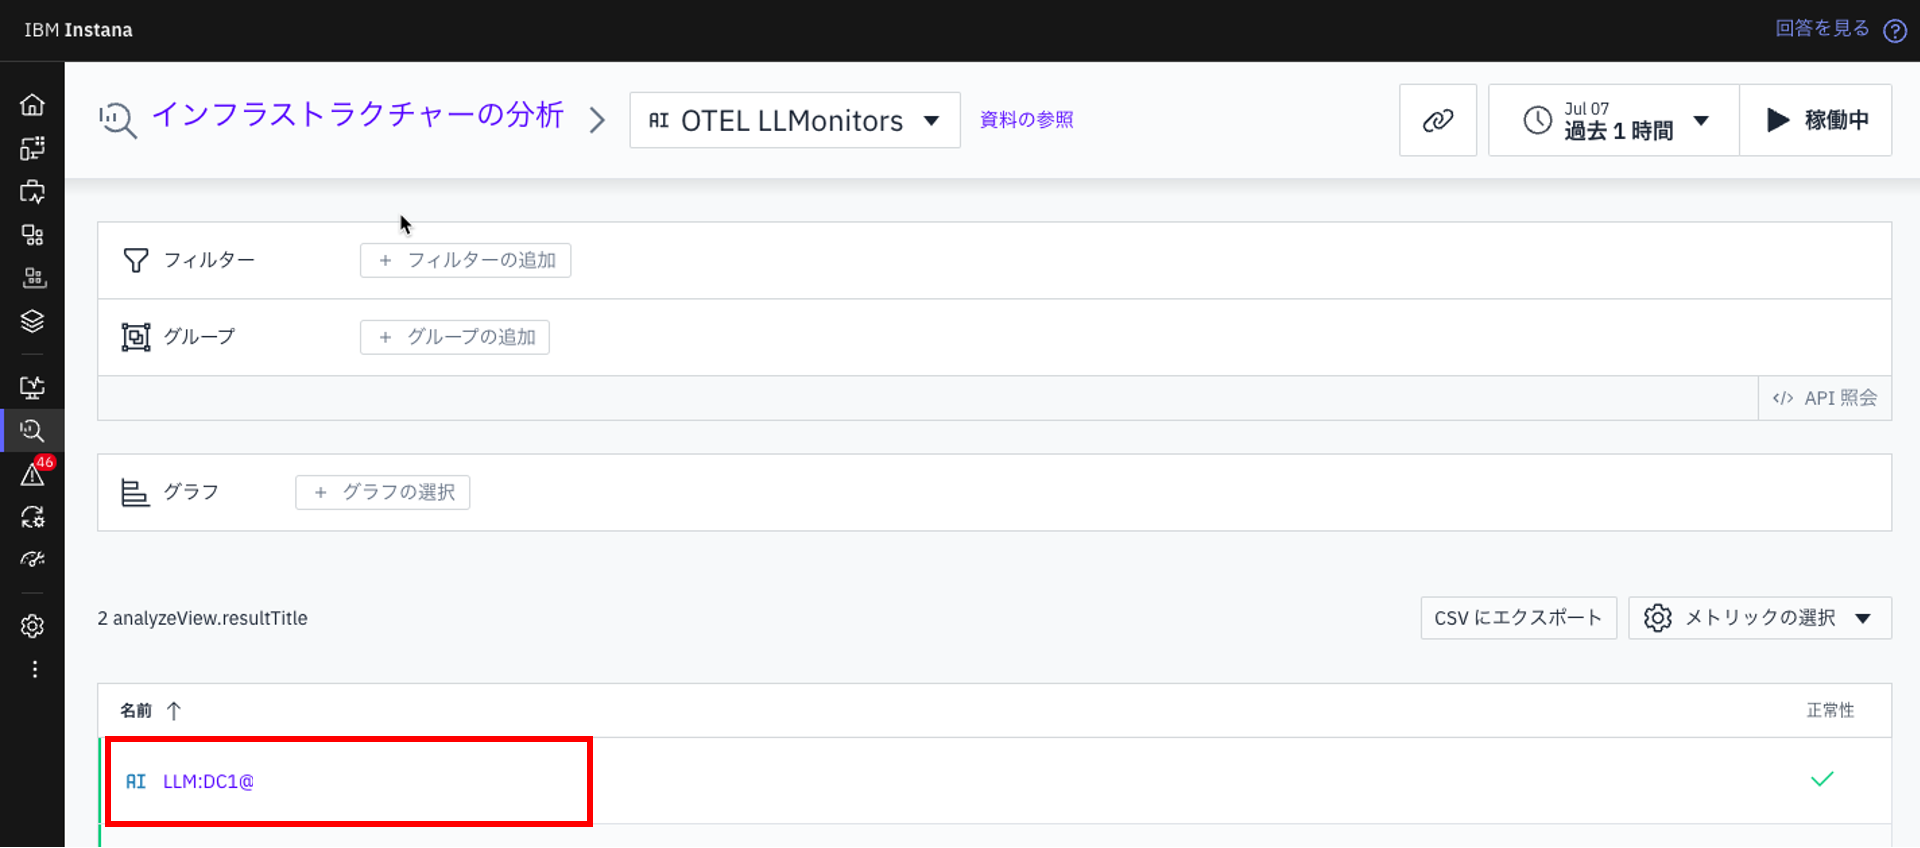The height and width of the screenshot is (848, 1920).
Task: Click the 2 analyzeView.resultTitle text
Action: (202, 619)
